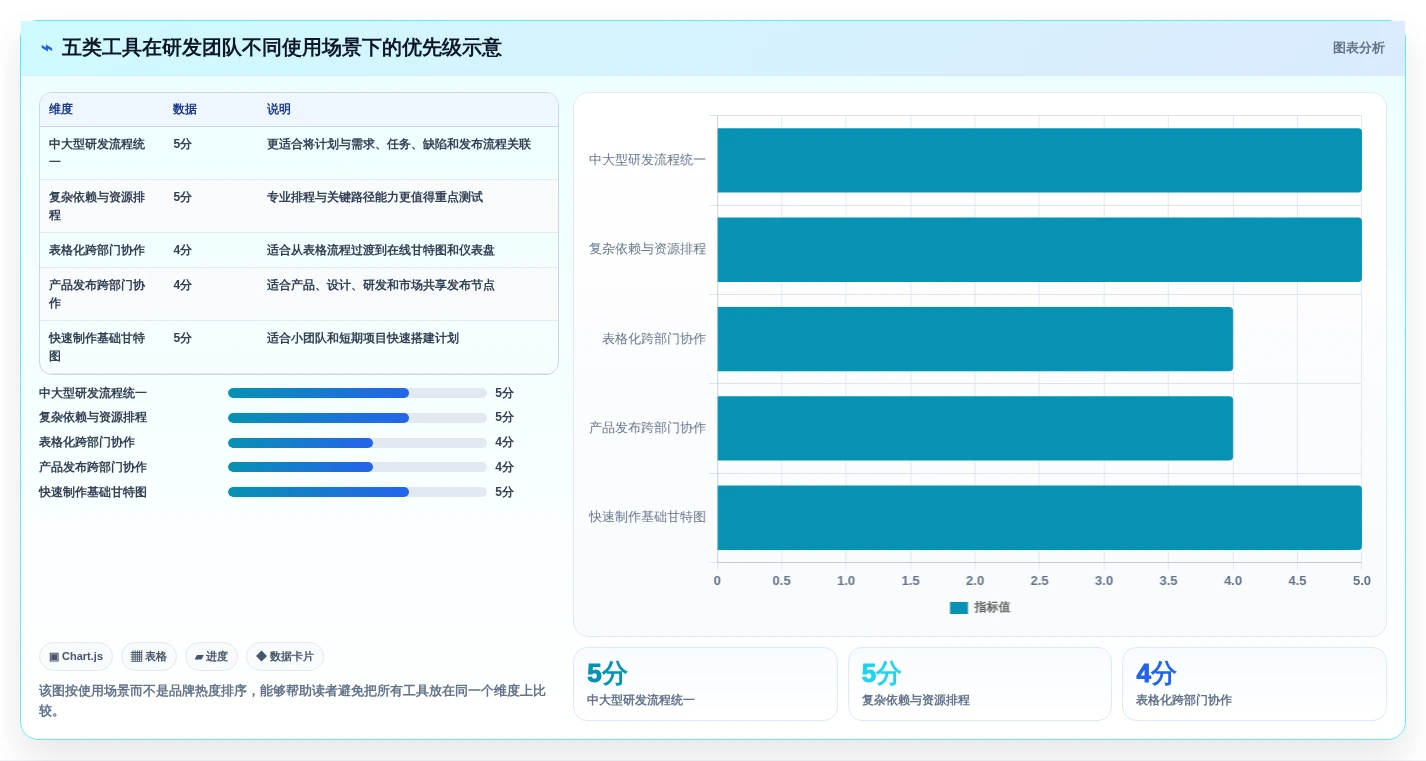Click description 适合产品、设计、研发和市场共享发布节点
The height and width of the screenshot is (761, 1426).
click(x=381, y=285)
